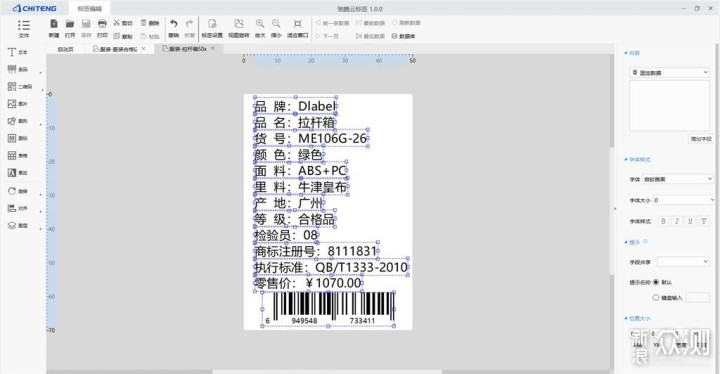This screenshot has width=720, height=374.
Task: Click the keyboard input text field
Action: tap(698, 297)
